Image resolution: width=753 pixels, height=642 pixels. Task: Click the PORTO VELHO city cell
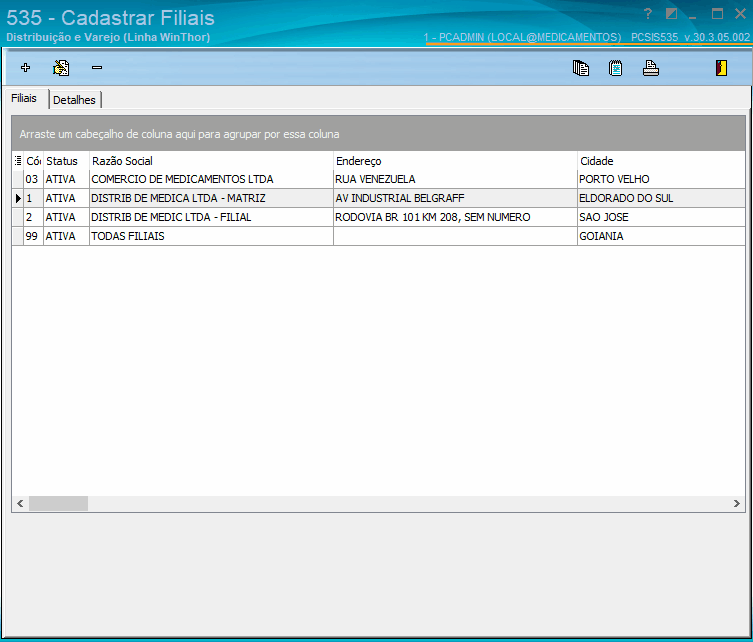(661, 179)
